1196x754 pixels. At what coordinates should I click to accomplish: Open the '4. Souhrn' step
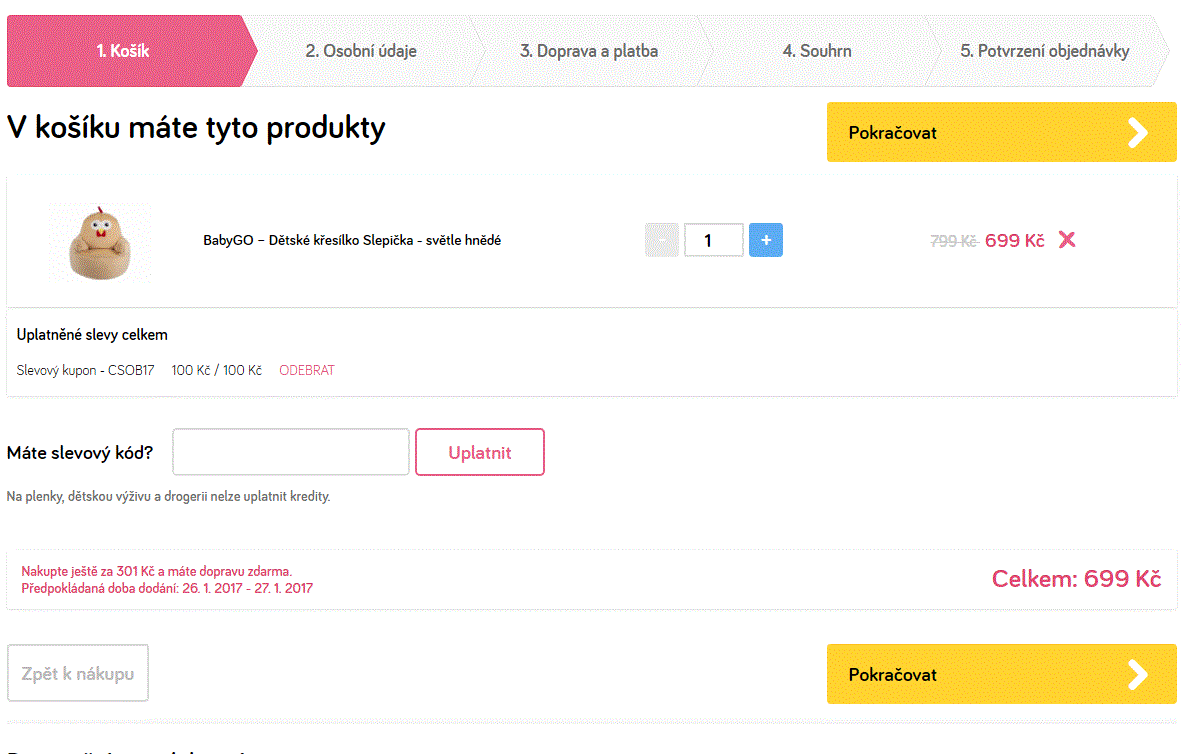pyautogui.click(x=817, y=51)
